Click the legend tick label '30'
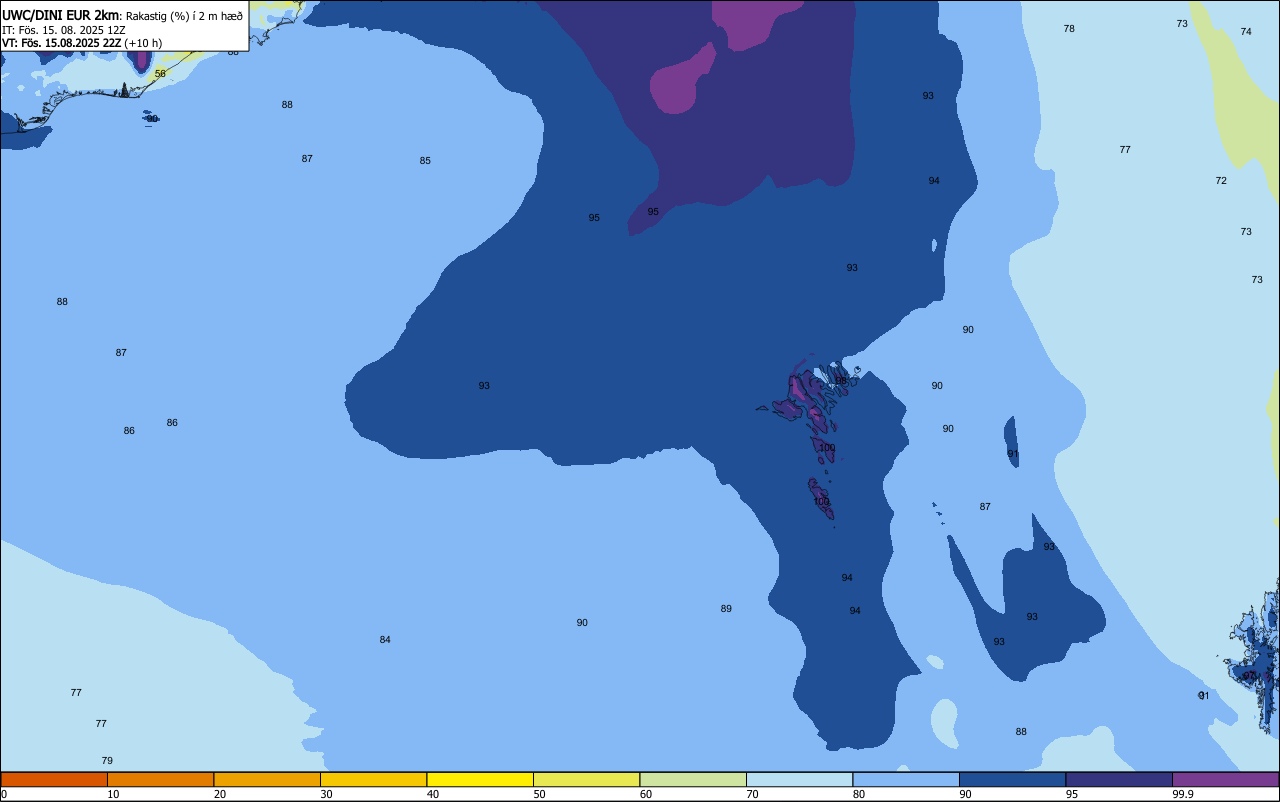This screenshot has height=802, width=1280. point(326,794)
